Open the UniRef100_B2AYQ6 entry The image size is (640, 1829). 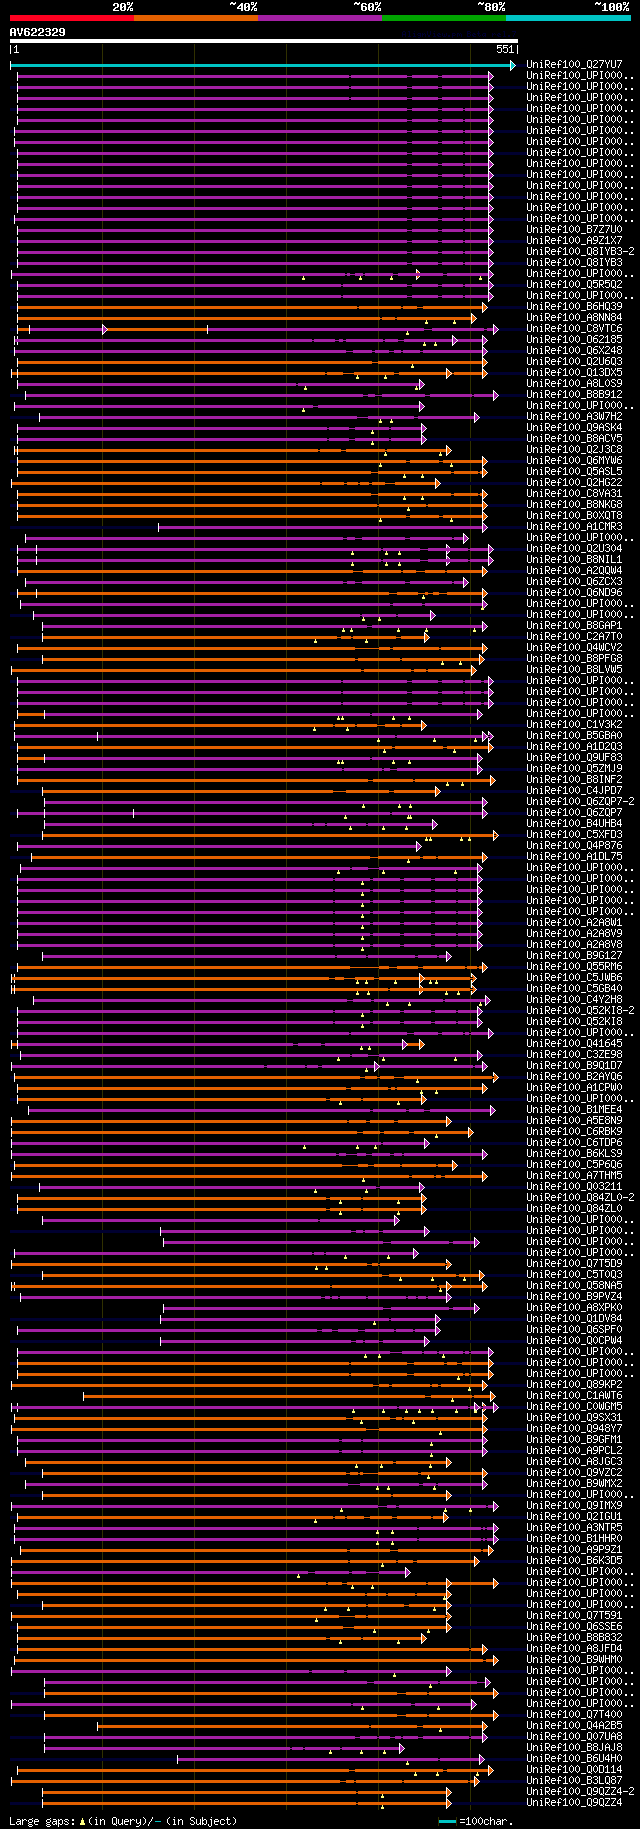coord(574,1076)
